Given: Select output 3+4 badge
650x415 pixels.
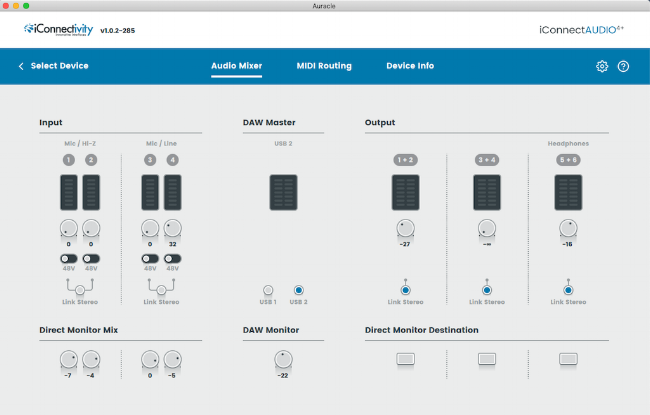Looking at the screenshot, I should (x=487, y=160).
